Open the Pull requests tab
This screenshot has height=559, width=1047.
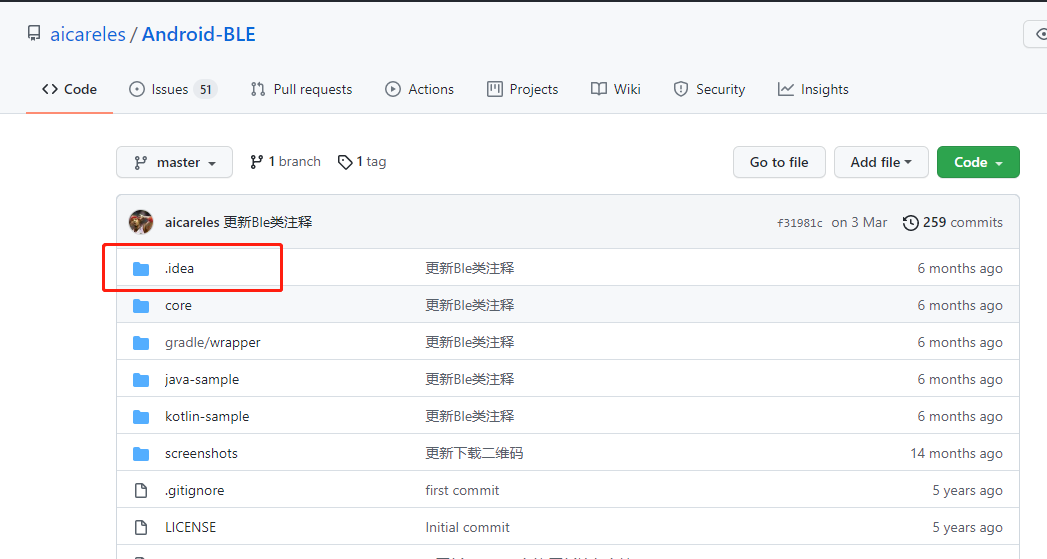click(x=301, y=89)
